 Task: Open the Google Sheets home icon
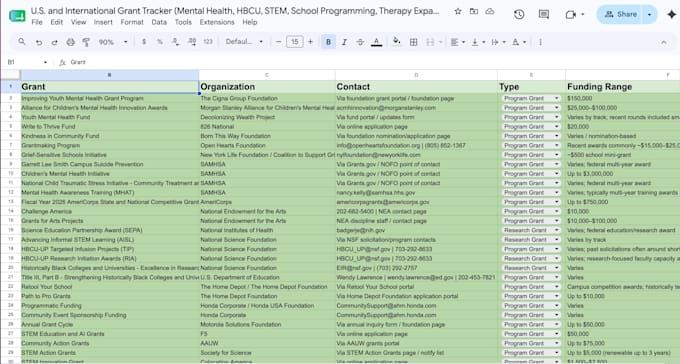[17, 16]
